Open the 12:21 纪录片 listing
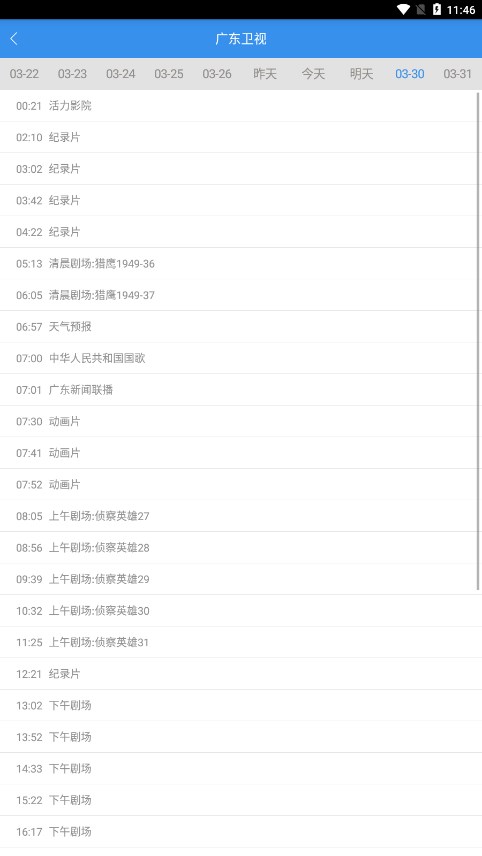Image resolution: width=482 pixels, height=856 pixels. pyautogui.click(x=241, y=674)
